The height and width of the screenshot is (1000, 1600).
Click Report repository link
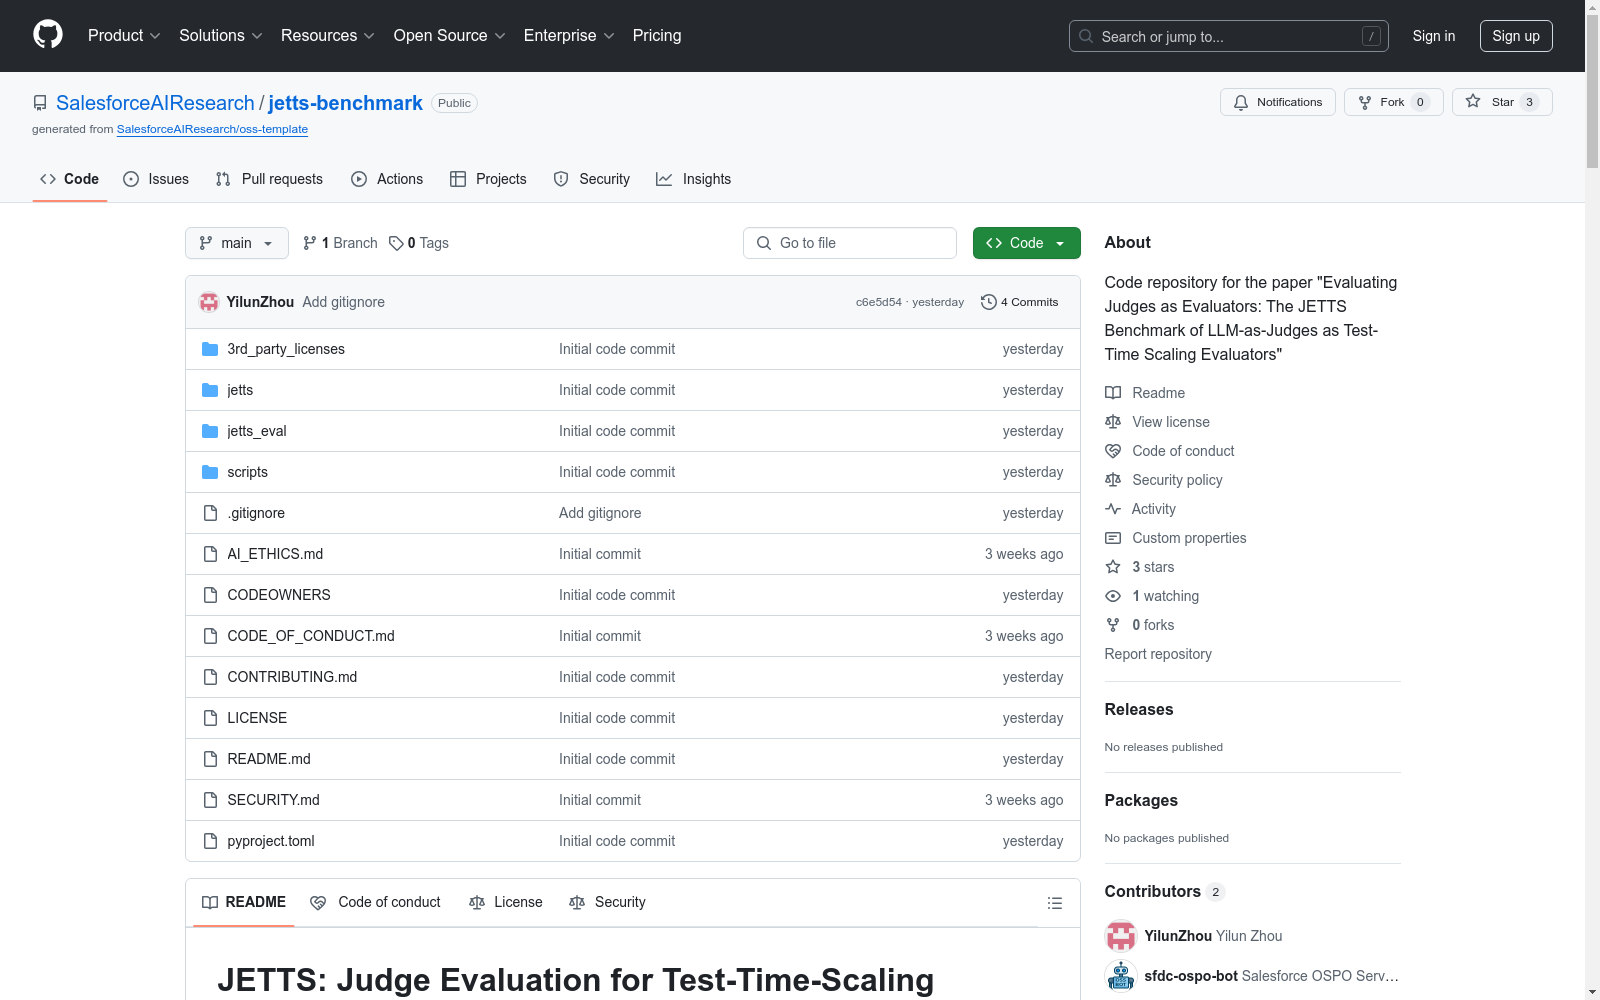pyautogui.click(x=1158, y=654)
